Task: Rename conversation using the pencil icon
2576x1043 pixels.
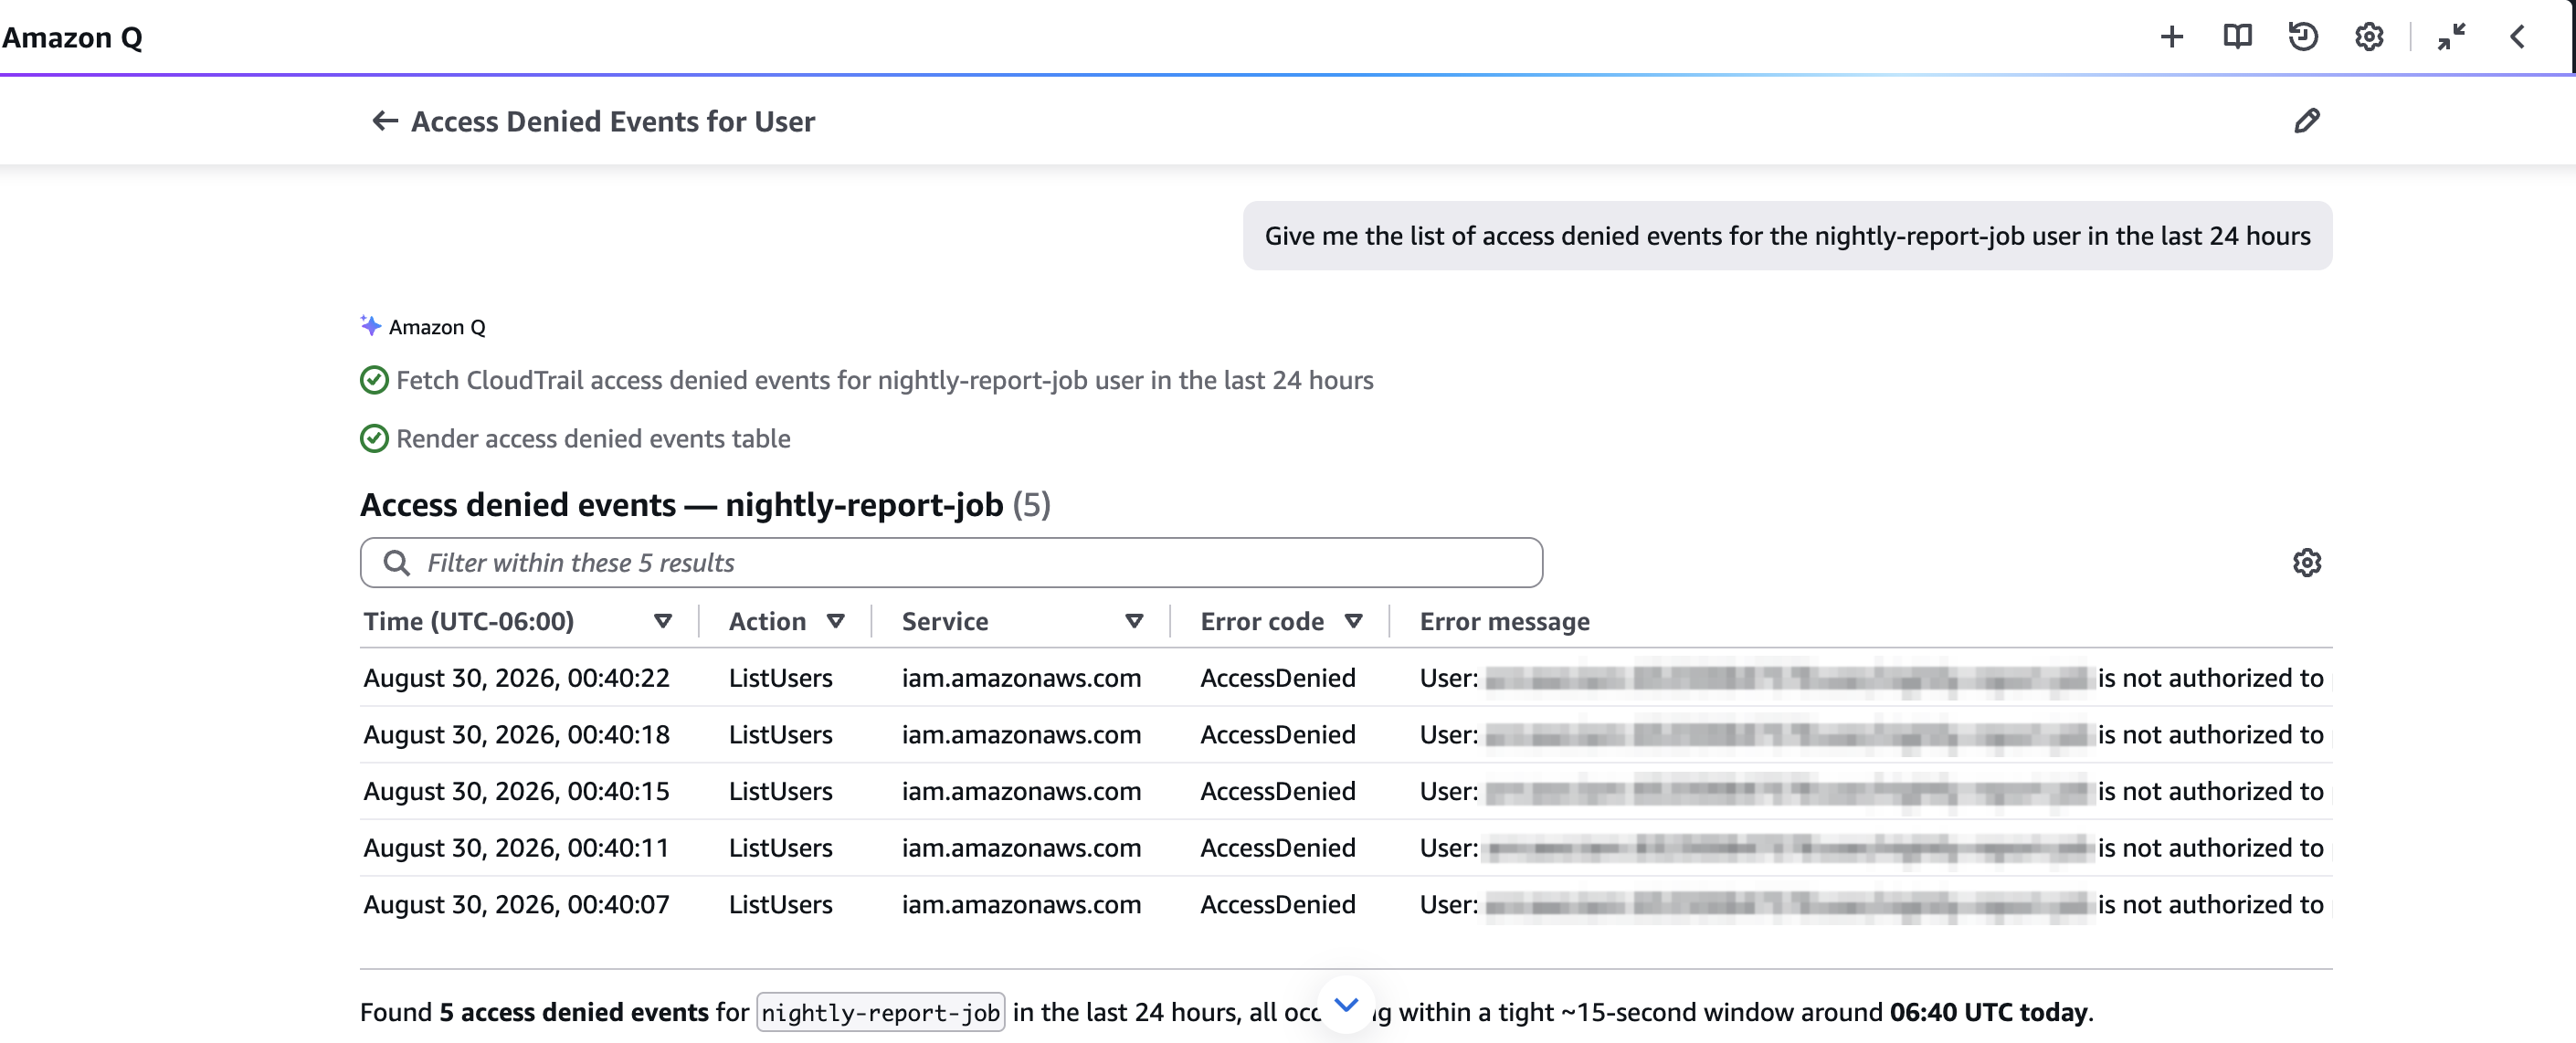Action: click(x=2307, y=121)
